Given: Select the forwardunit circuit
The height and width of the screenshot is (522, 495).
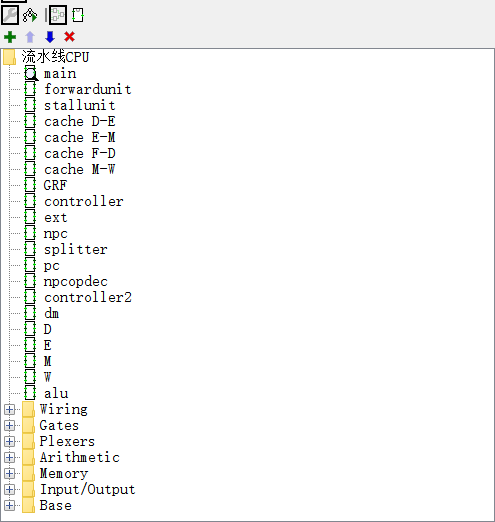Looking at the screenshot, I should 88,89.
